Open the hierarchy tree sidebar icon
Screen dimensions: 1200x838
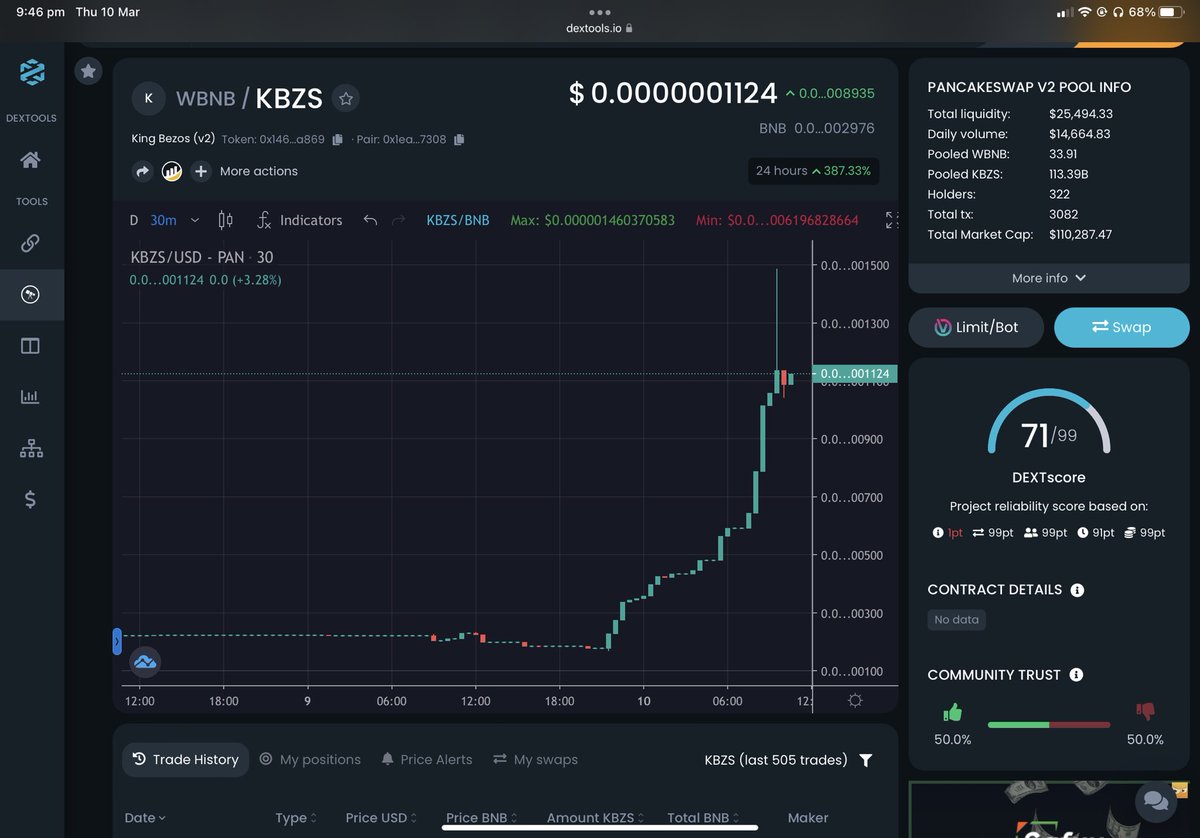[x=31, y=449]
